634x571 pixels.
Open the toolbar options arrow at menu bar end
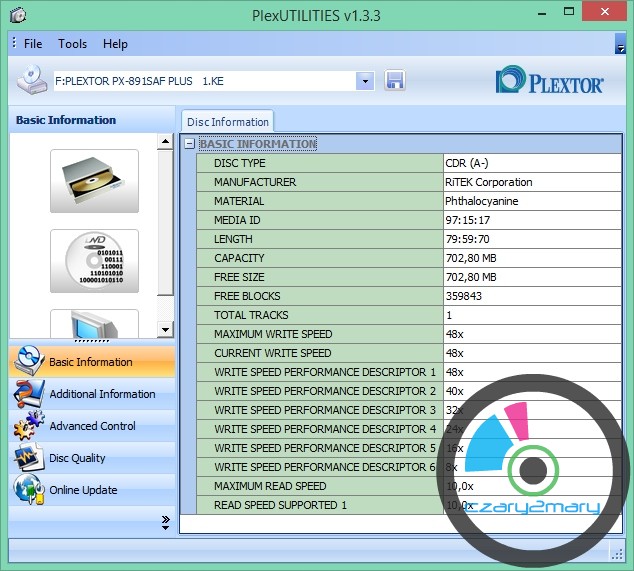click(x=619, y=44)
